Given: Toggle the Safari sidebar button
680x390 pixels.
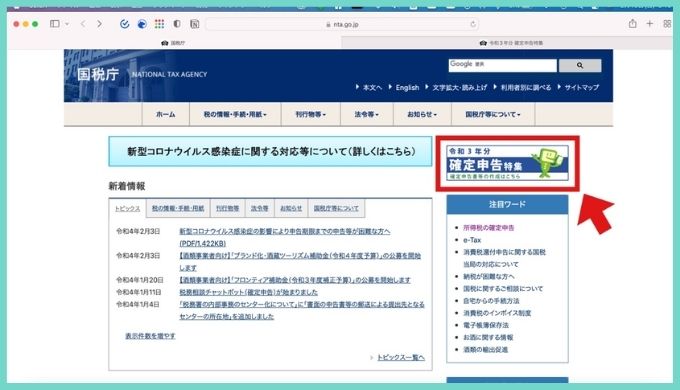Looking at the screenshot, I should [55, 24].
